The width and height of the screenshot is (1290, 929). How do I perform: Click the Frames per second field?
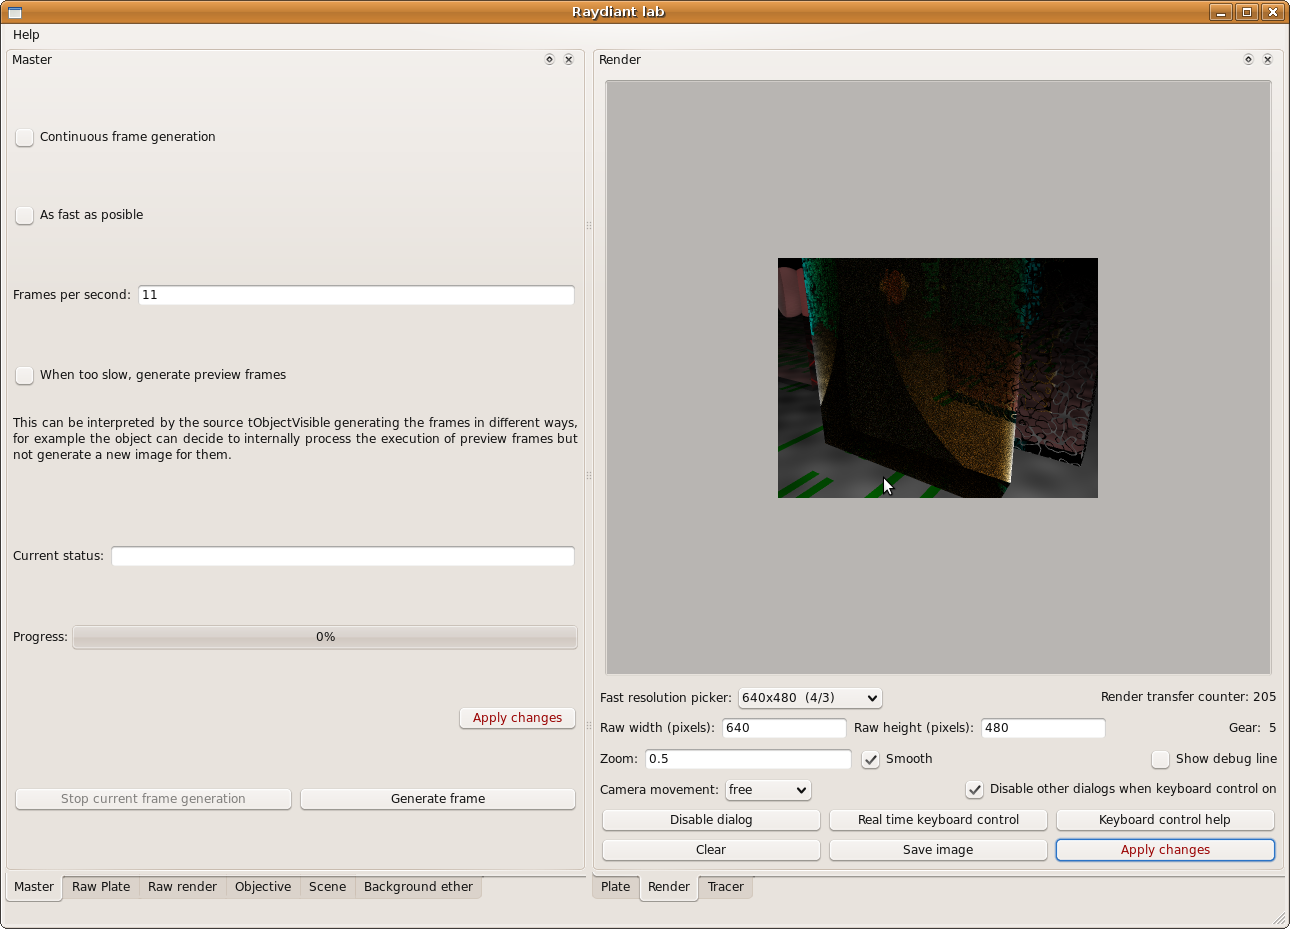tap(356, 295)
